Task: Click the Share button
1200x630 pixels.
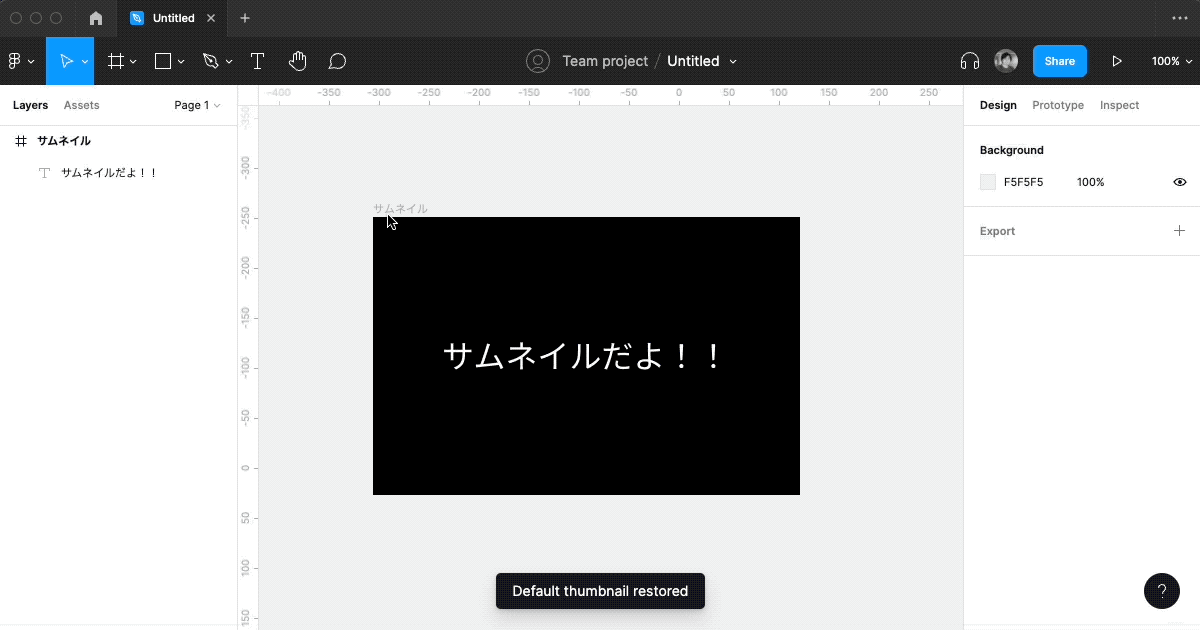Action: (x=1059, y=61)
